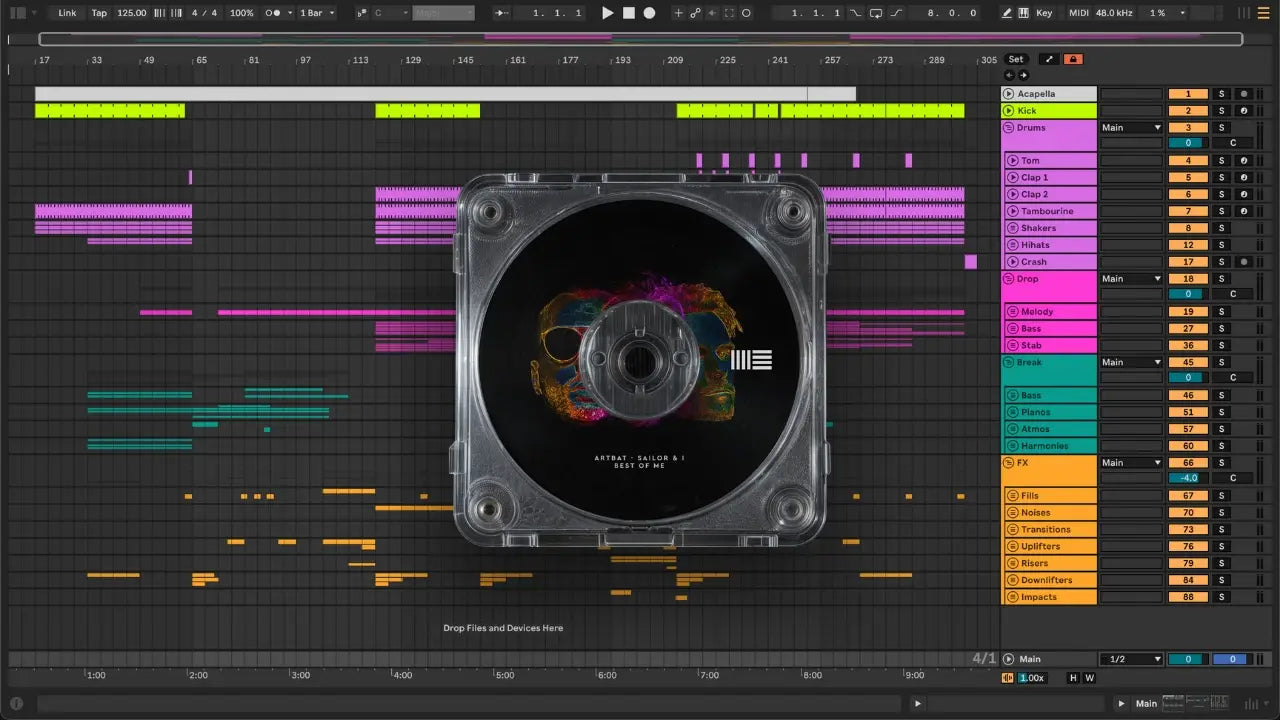Click the Stop button in transport

click(x=628, y=13)
